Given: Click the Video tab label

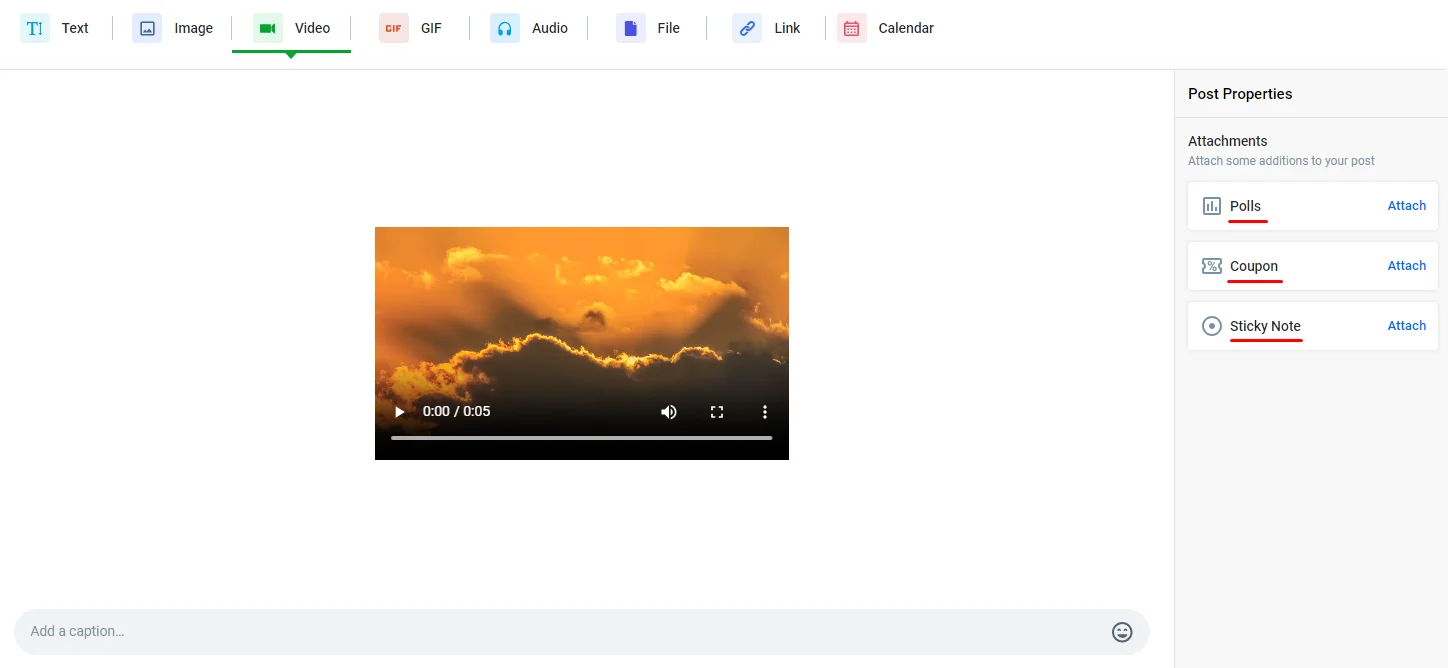Looking at the screenshot, I should point(312,28).
